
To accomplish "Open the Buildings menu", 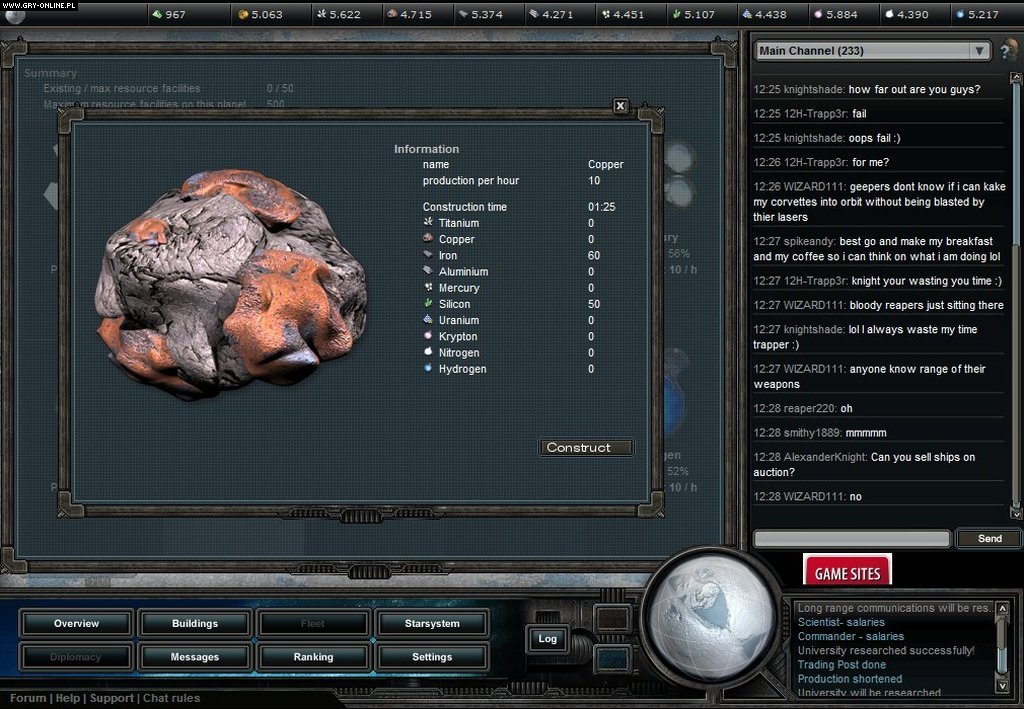I will point(195,623).
